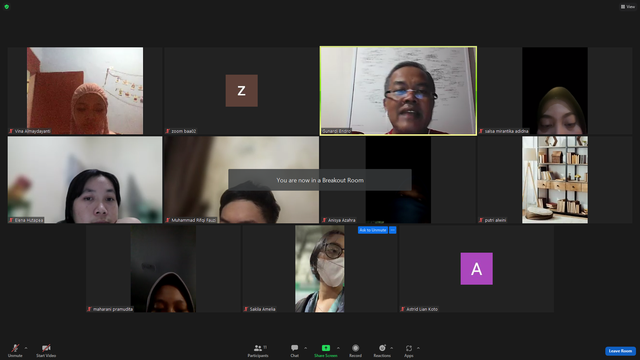Leave the breakout room

click(620, 351)
